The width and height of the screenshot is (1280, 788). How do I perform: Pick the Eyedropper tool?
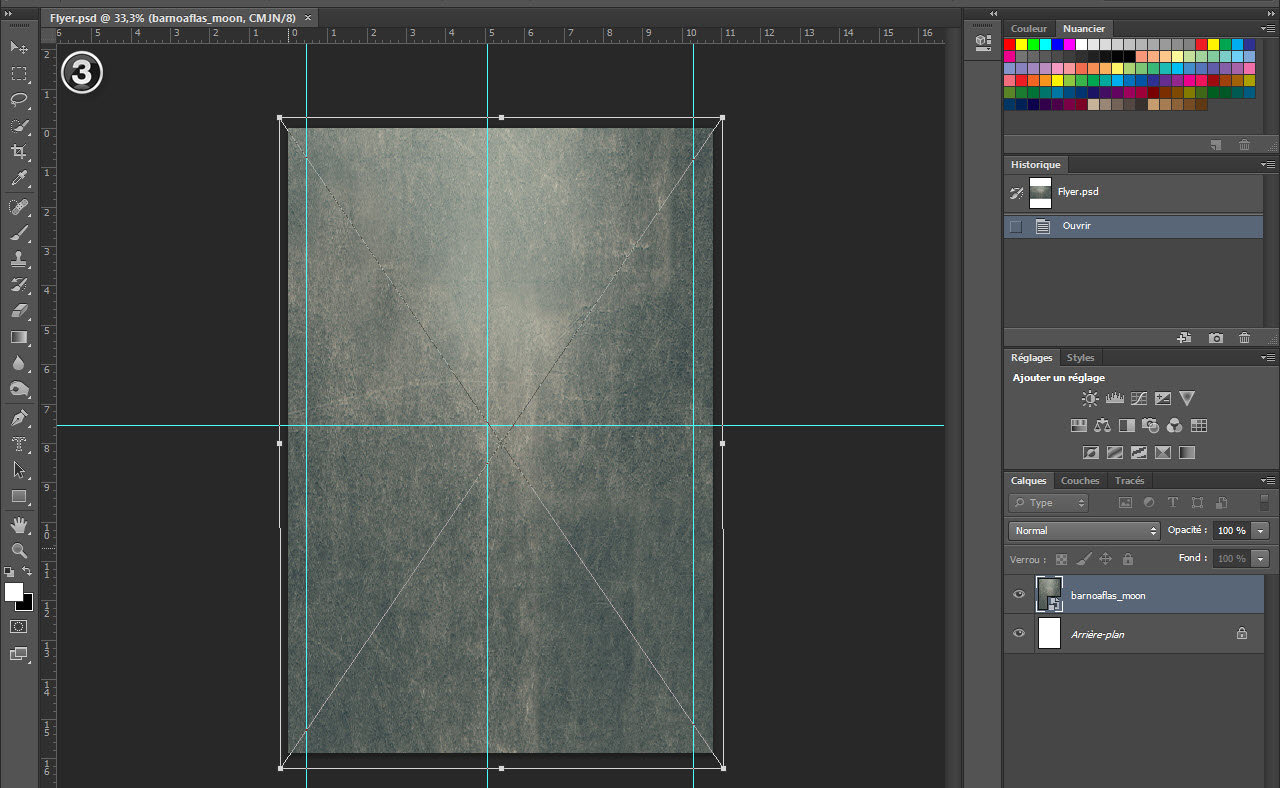click(x=19, y=179)
